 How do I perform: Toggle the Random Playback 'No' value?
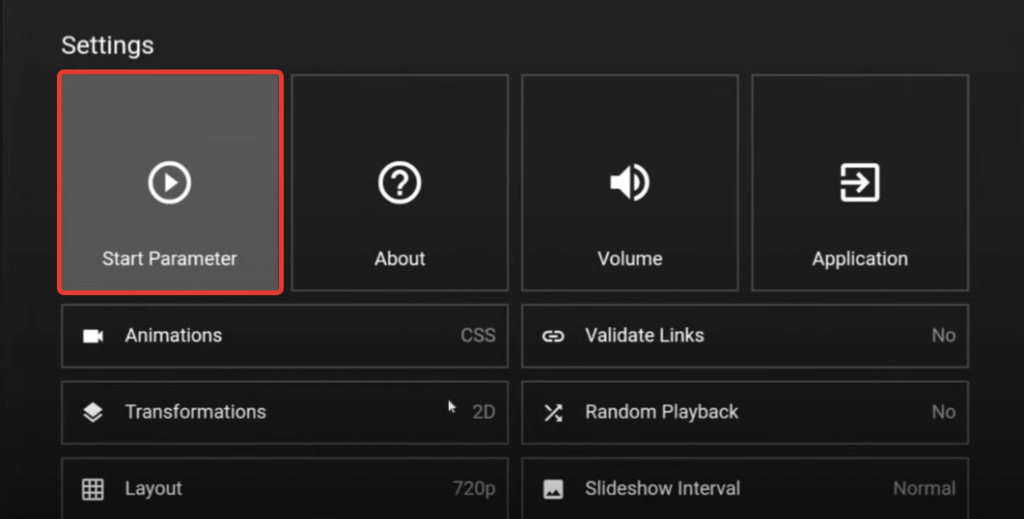coord(943,412)
